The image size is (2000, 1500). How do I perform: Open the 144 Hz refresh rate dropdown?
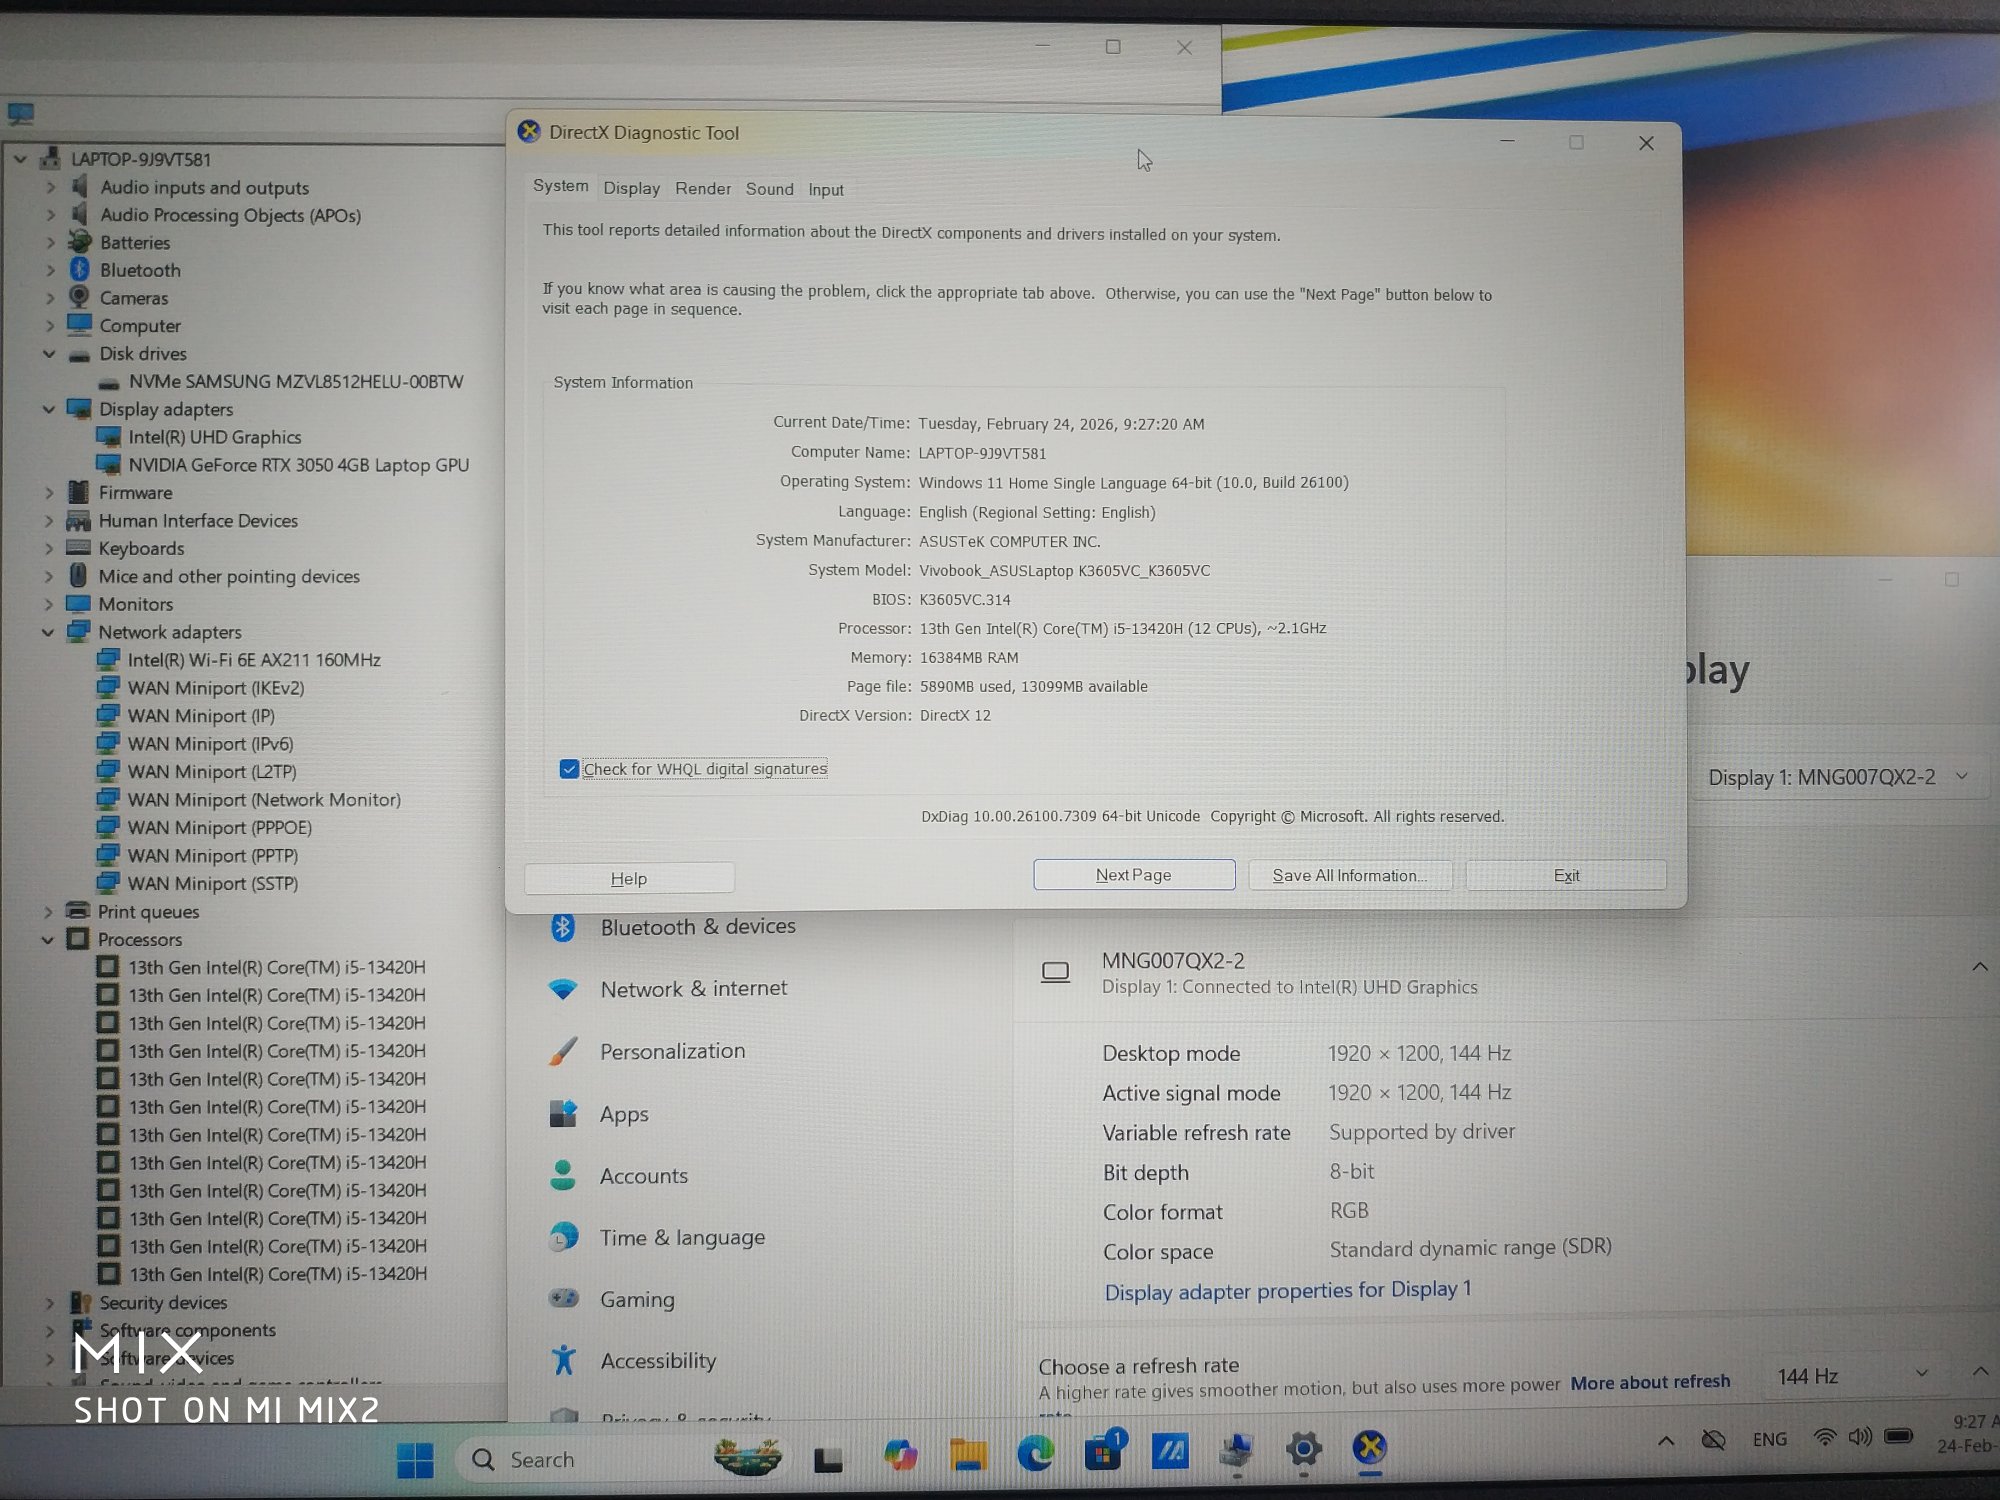(x=1850, y=1376)
